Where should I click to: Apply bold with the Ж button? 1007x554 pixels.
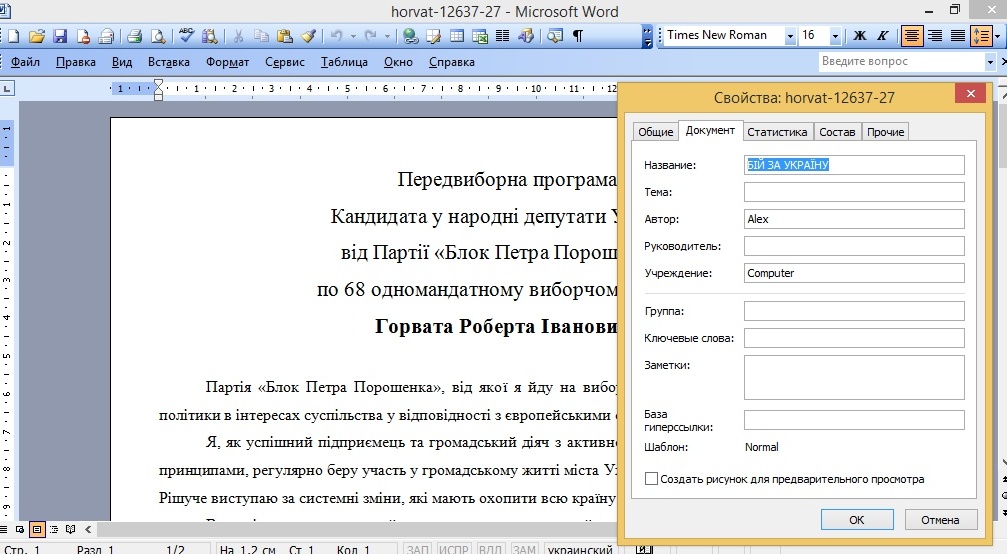860,36
